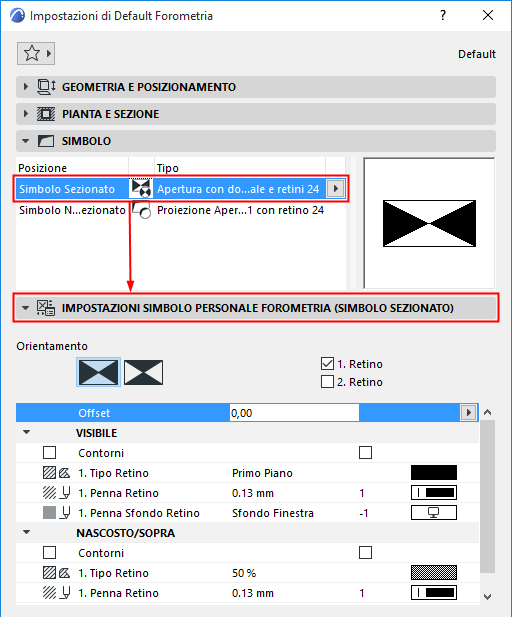Click the Simbolo Sezionato type icon
Screen dimensions: 512x617
(141, 188)
